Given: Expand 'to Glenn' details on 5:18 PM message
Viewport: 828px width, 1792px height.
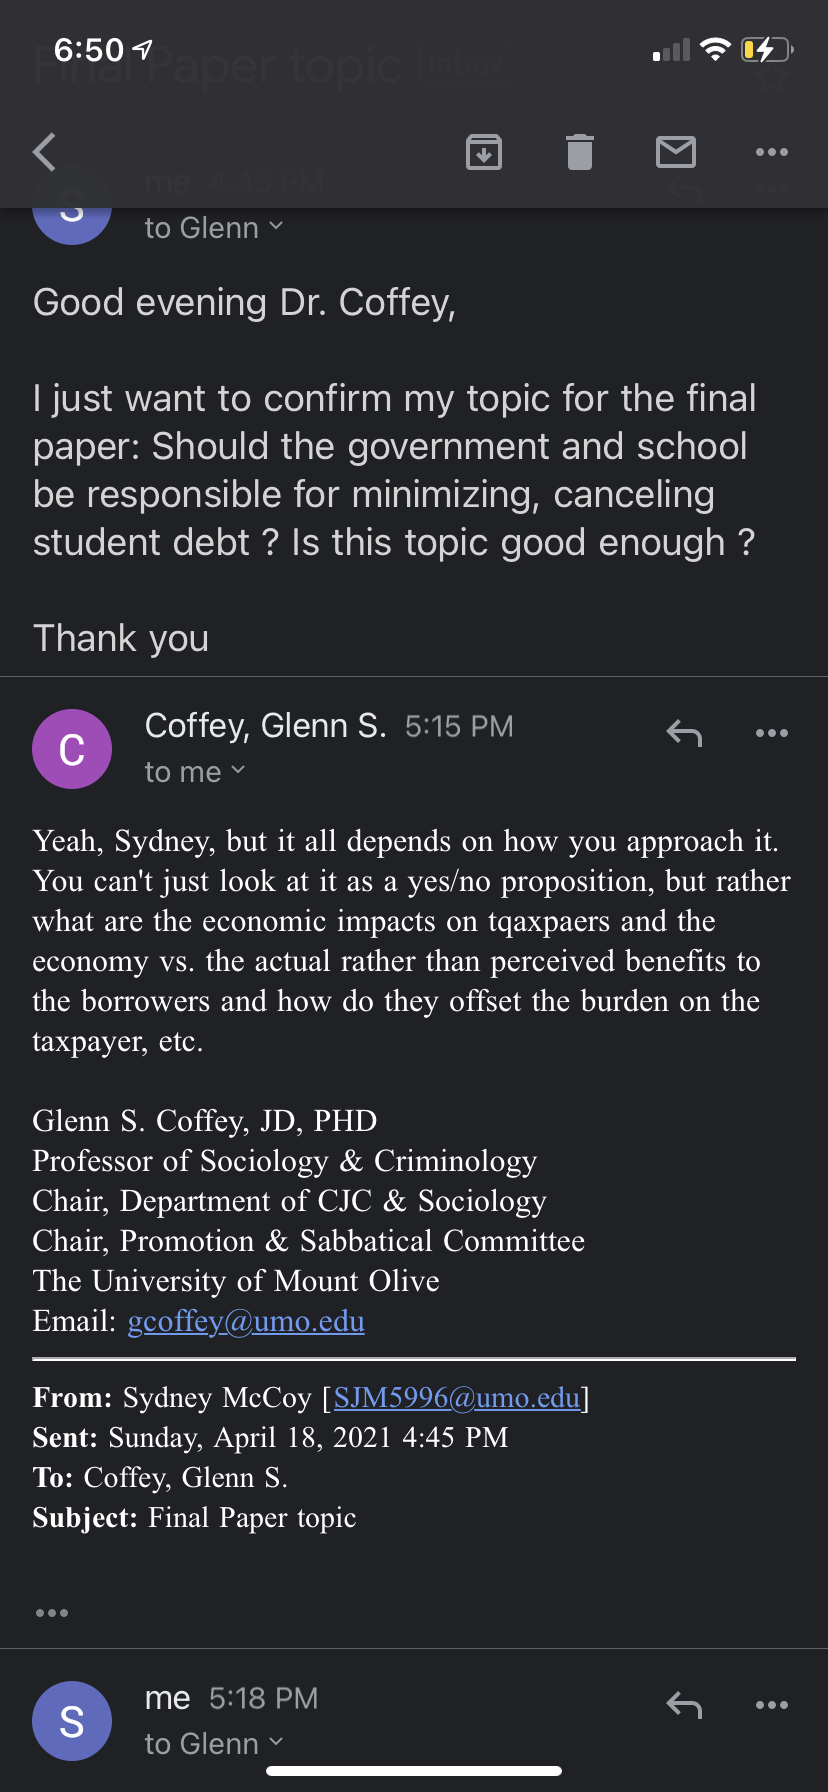Looking at the screenshot, I should 214,1744.
